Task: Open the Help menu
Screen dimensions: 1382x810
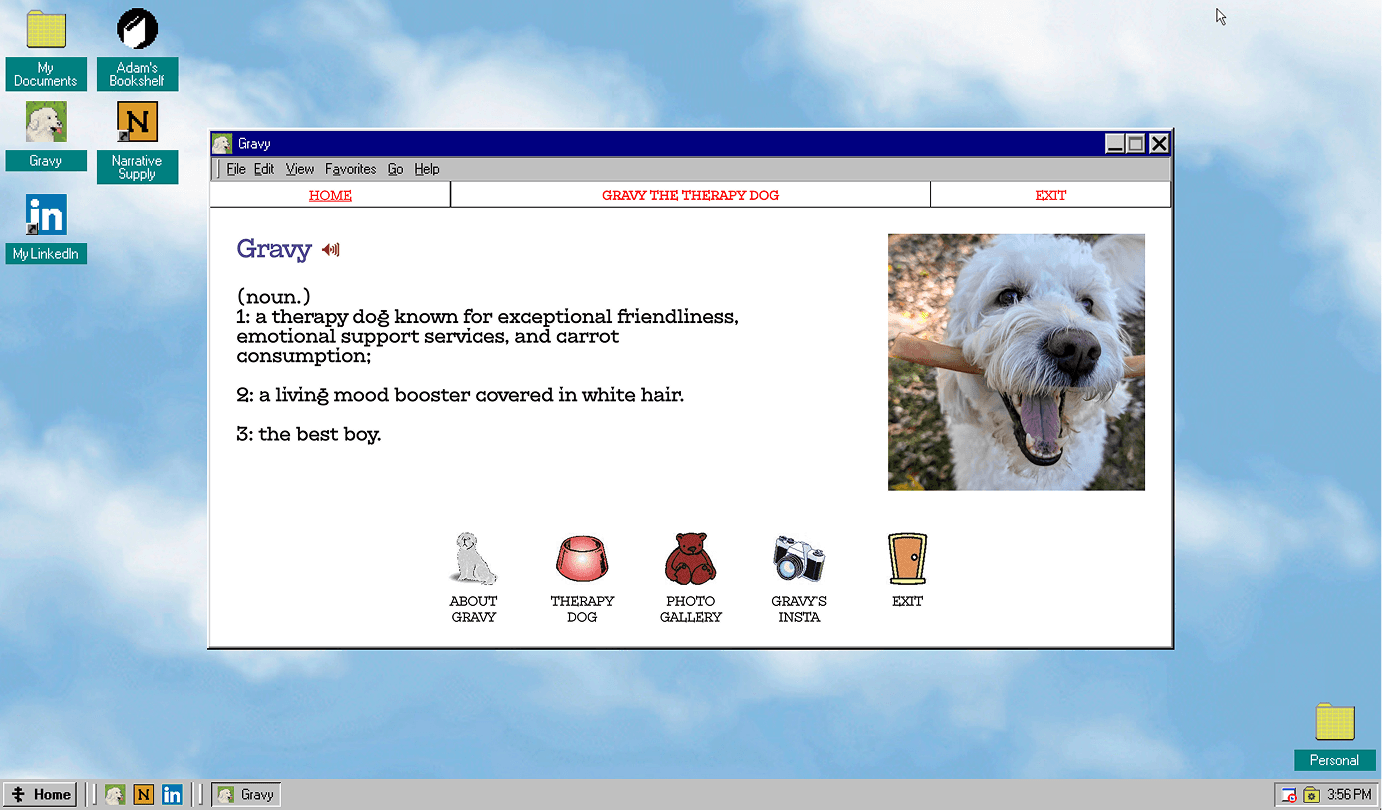Action: [x=427, y=169]
